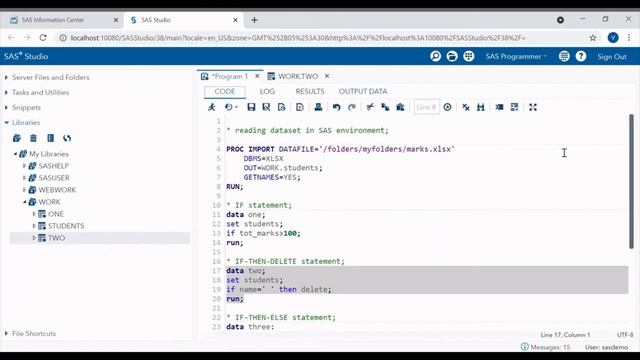The width and height of the screenshot is (640, 360).
Task: Click the New Library icon
Action: coord(17,138)
